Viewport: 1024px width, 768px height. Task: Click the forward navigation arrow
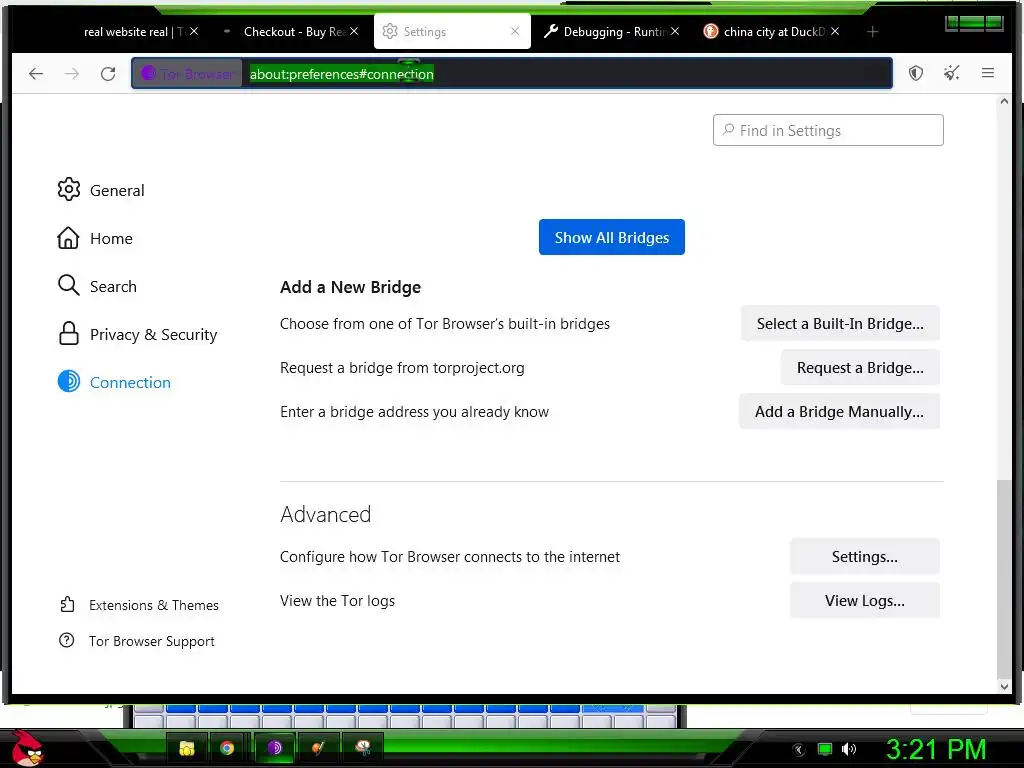click(72, 74)
